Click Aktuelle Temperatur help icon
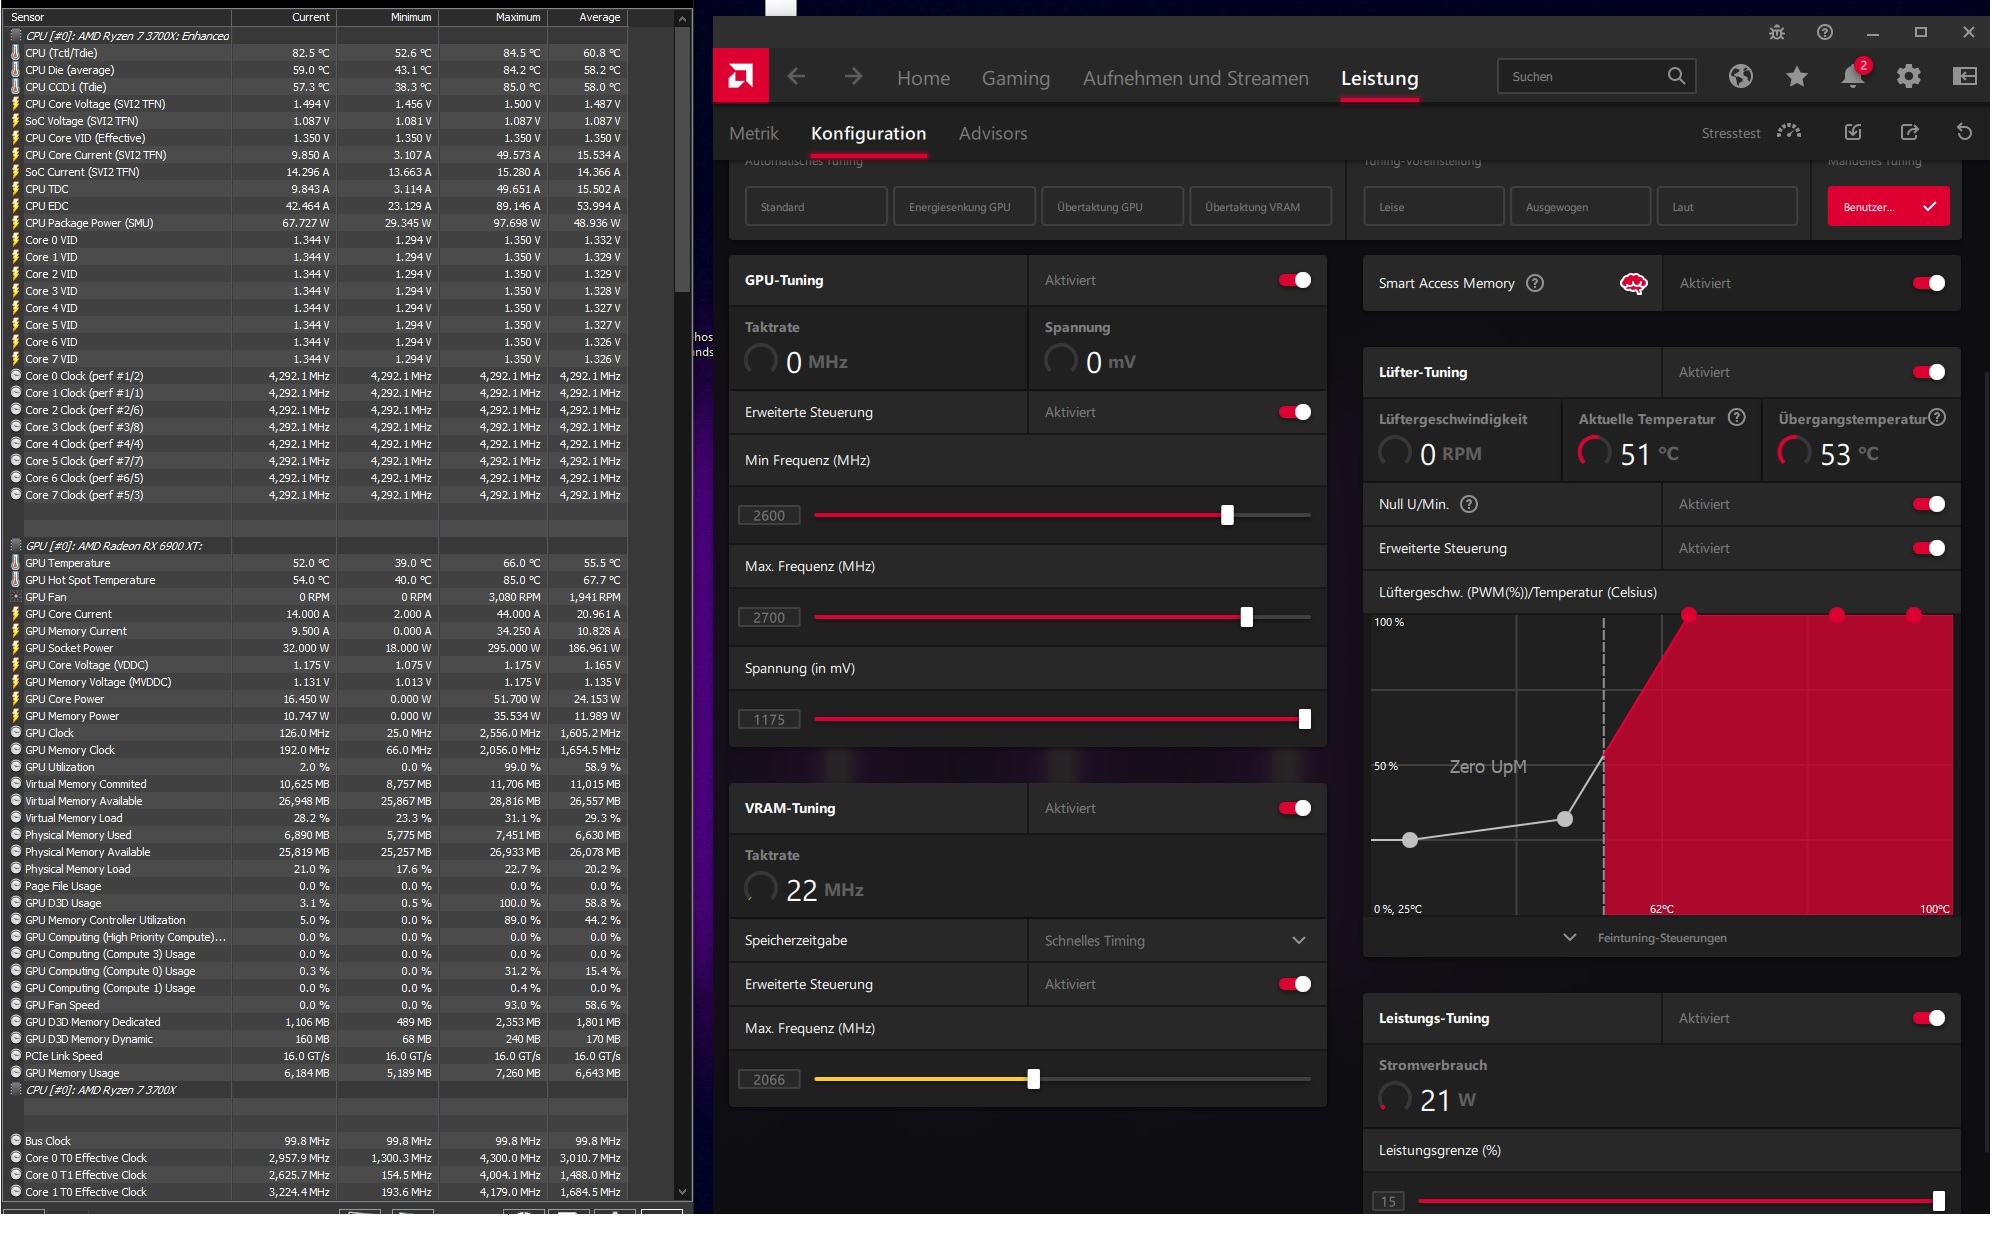This screenshot has width=1992, height=1244. (x=1737, y=418)
